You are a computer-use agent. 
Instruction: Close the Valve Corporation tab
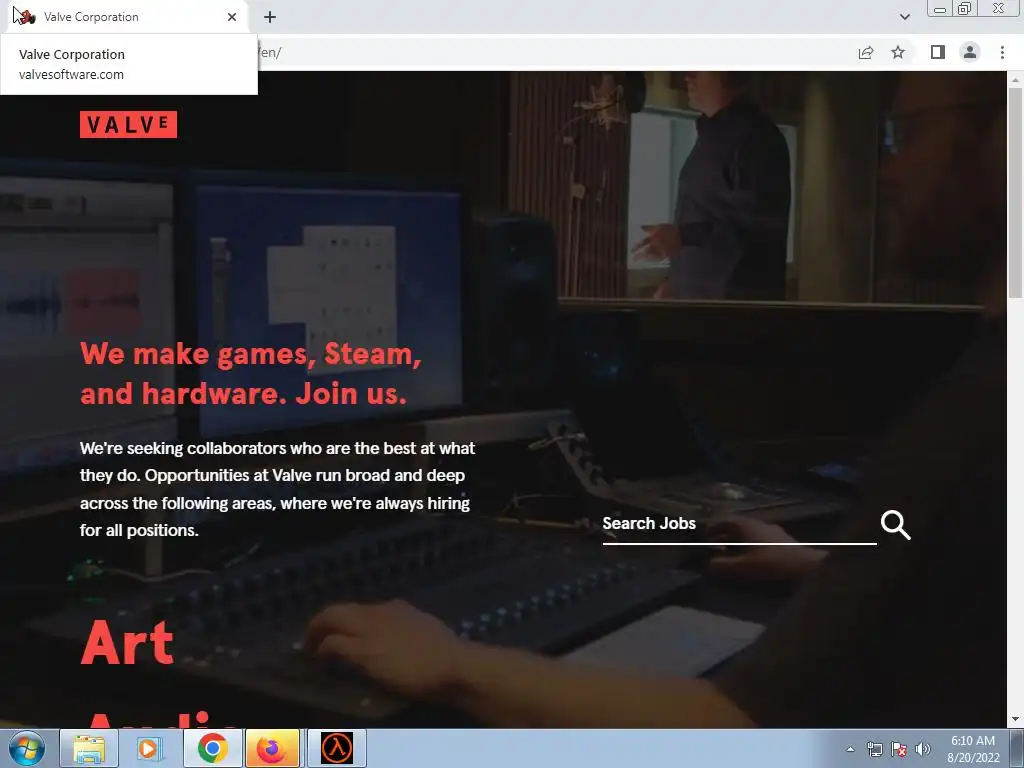point(232,17)
